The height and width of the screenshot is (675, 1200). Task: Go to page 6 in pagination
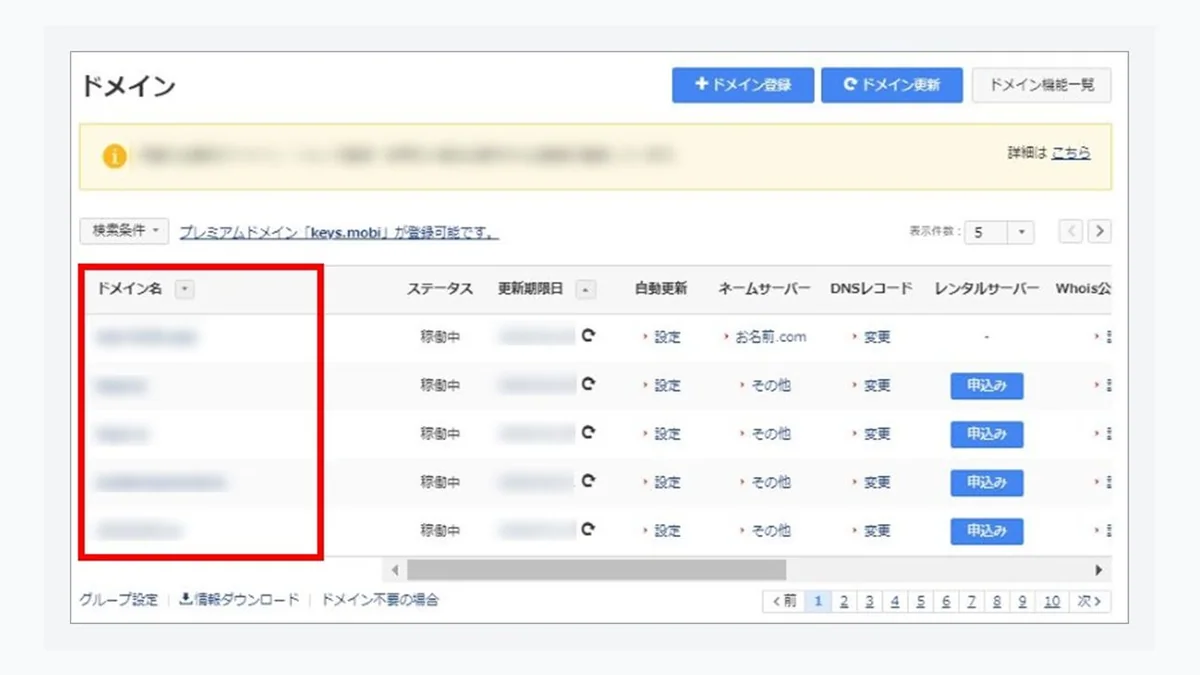click(946, 601)
